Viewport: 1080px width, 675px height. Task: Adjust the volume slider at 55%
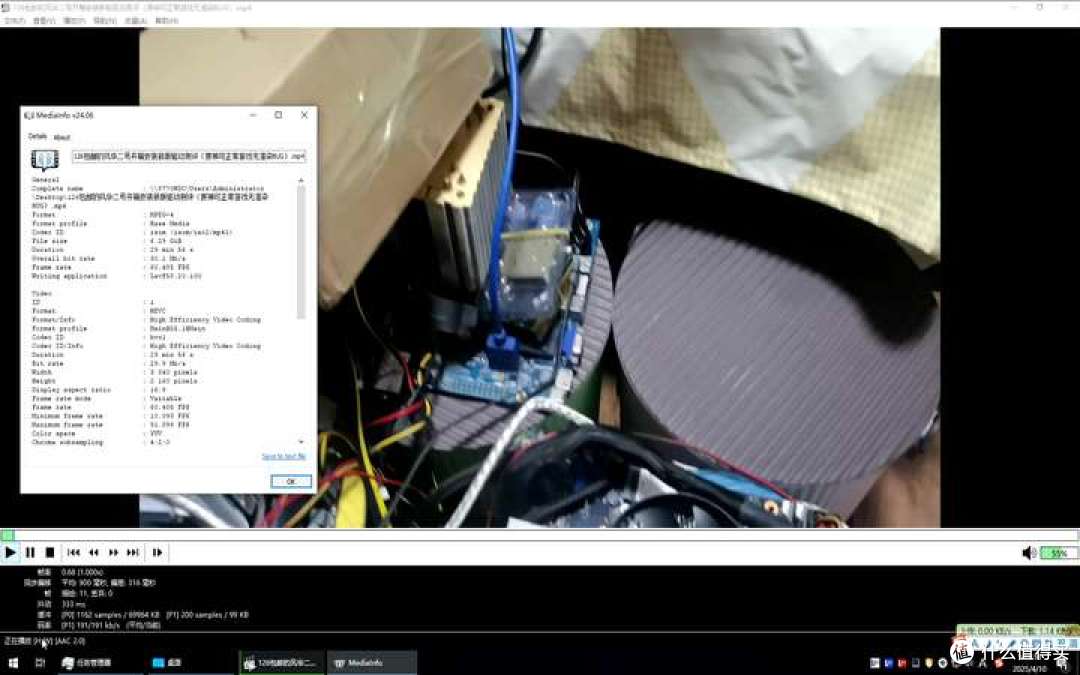coord(1058,553)
